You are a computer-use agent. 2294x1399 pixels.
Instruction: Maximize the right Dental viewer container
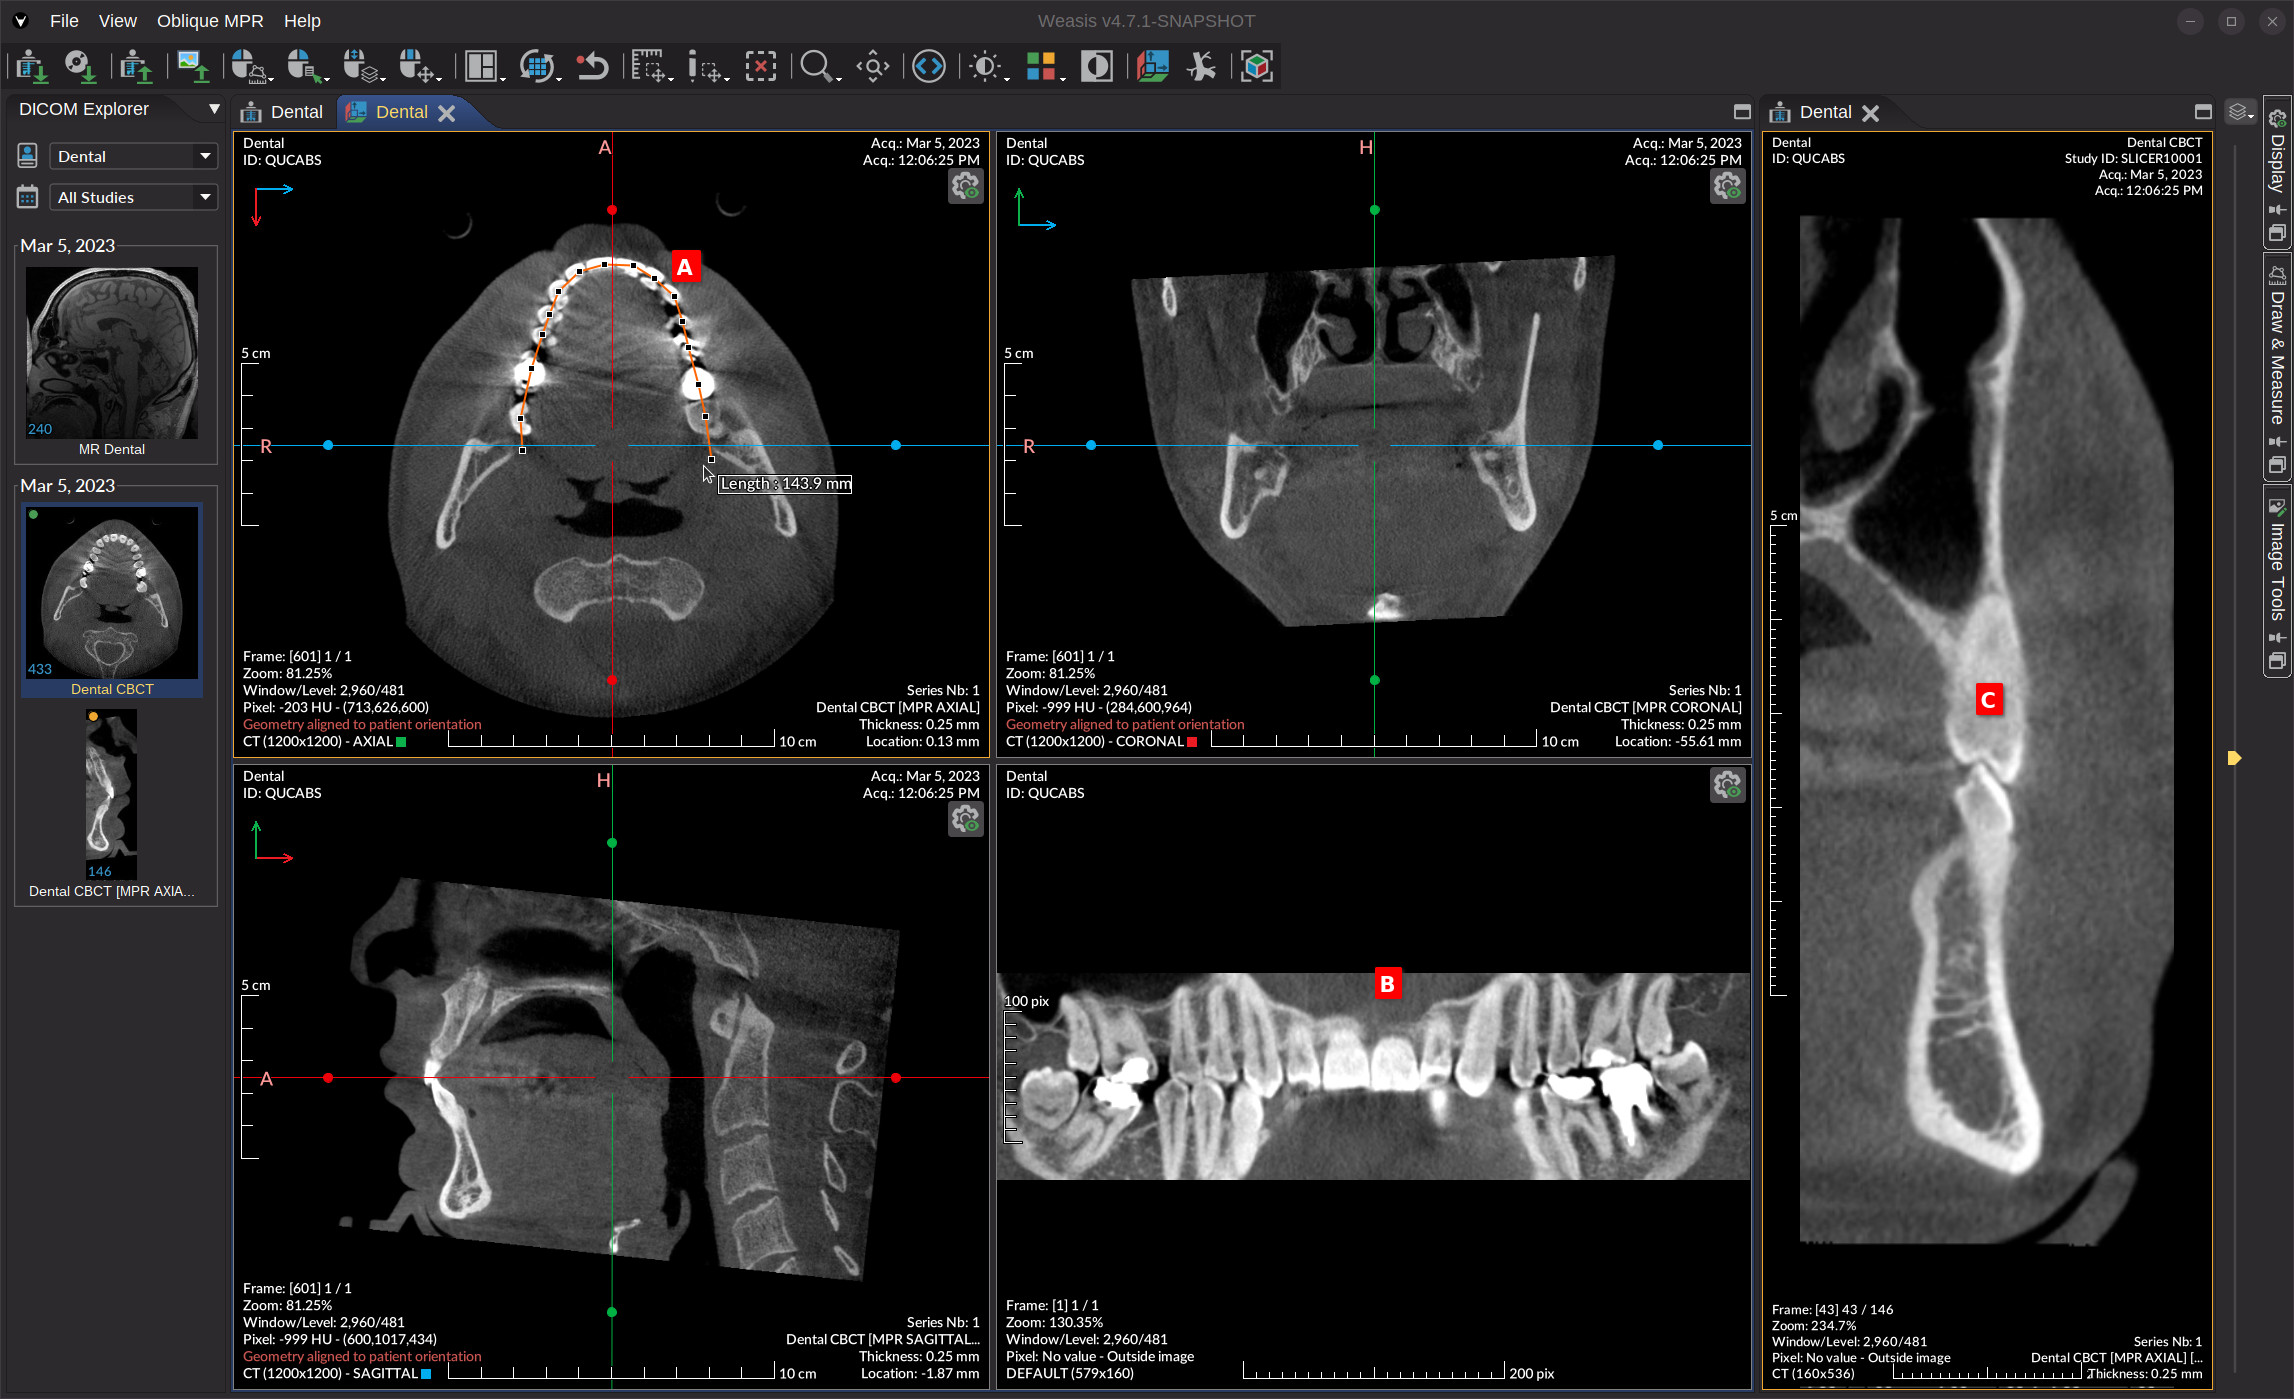click(2203, 112)
